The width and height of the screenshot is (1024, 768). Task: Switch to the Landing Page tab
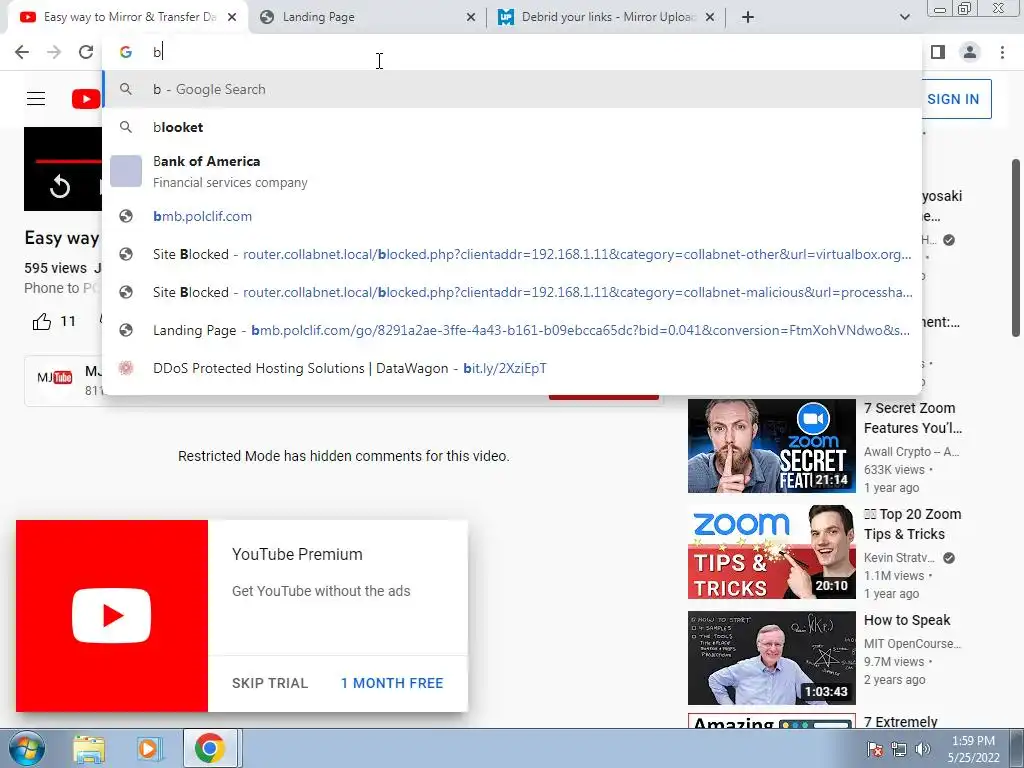pyautogui.click(x=368, y=17)
